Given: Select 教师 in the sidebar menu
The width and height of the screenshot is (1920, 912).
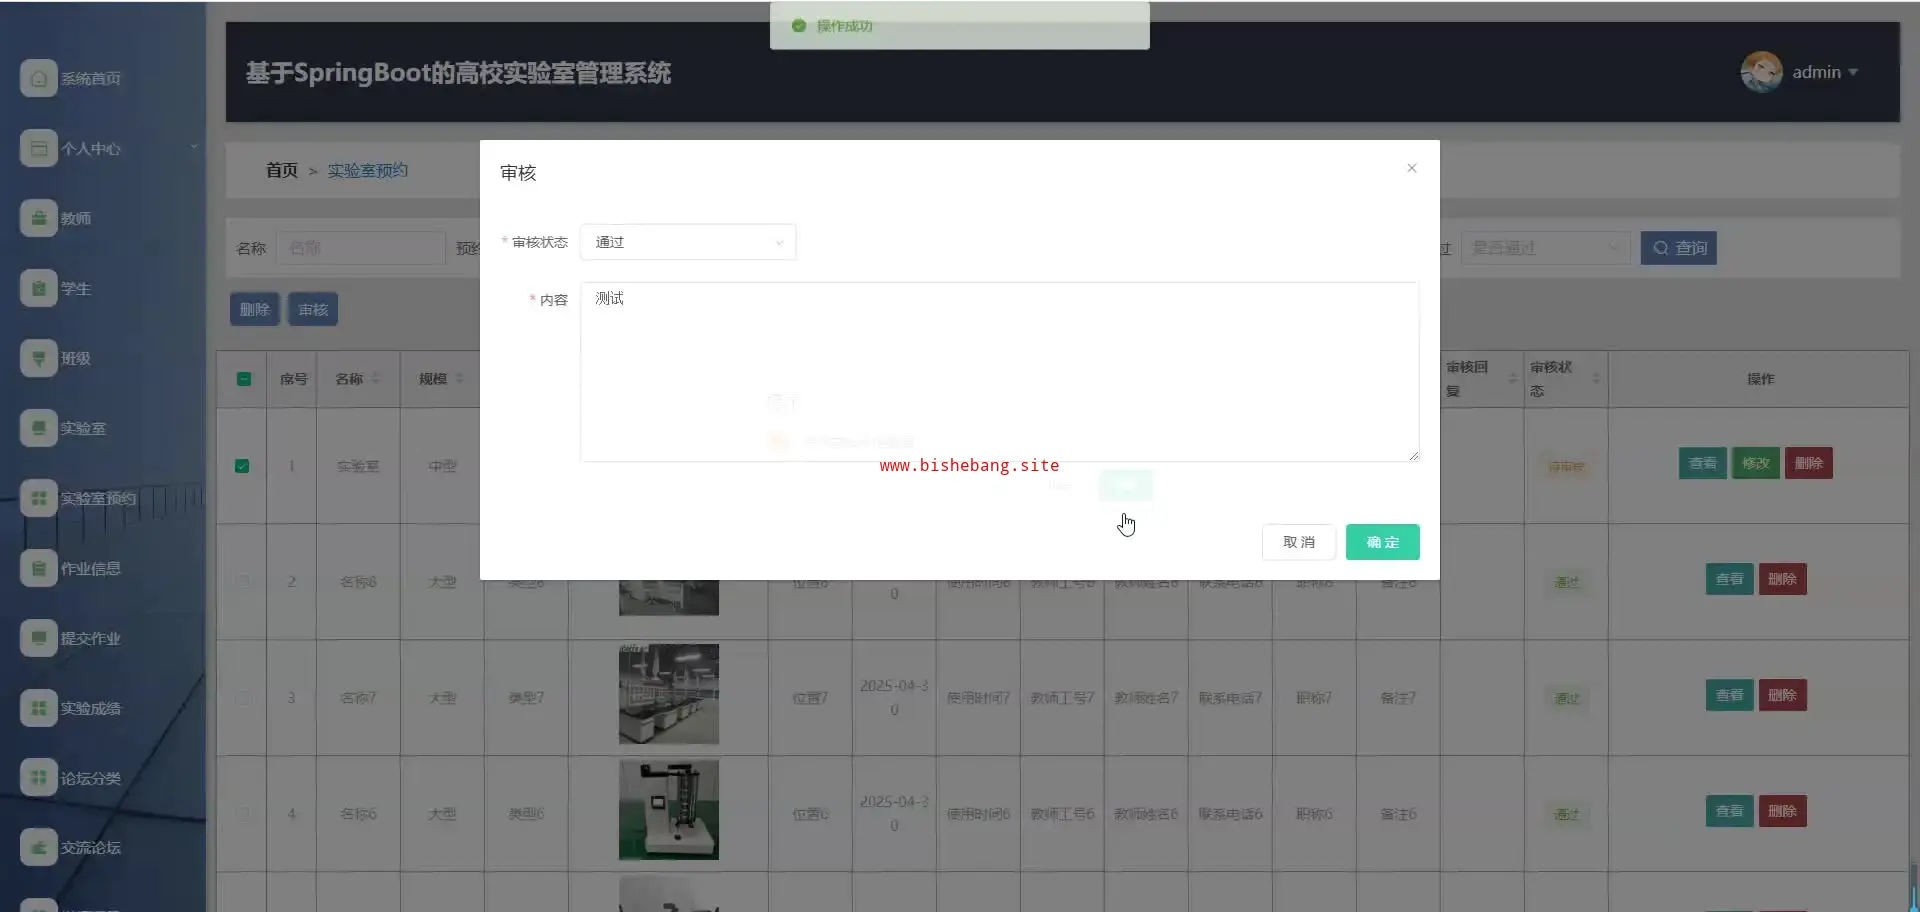Looking at the screenshot, I should (x=76, y=219).
